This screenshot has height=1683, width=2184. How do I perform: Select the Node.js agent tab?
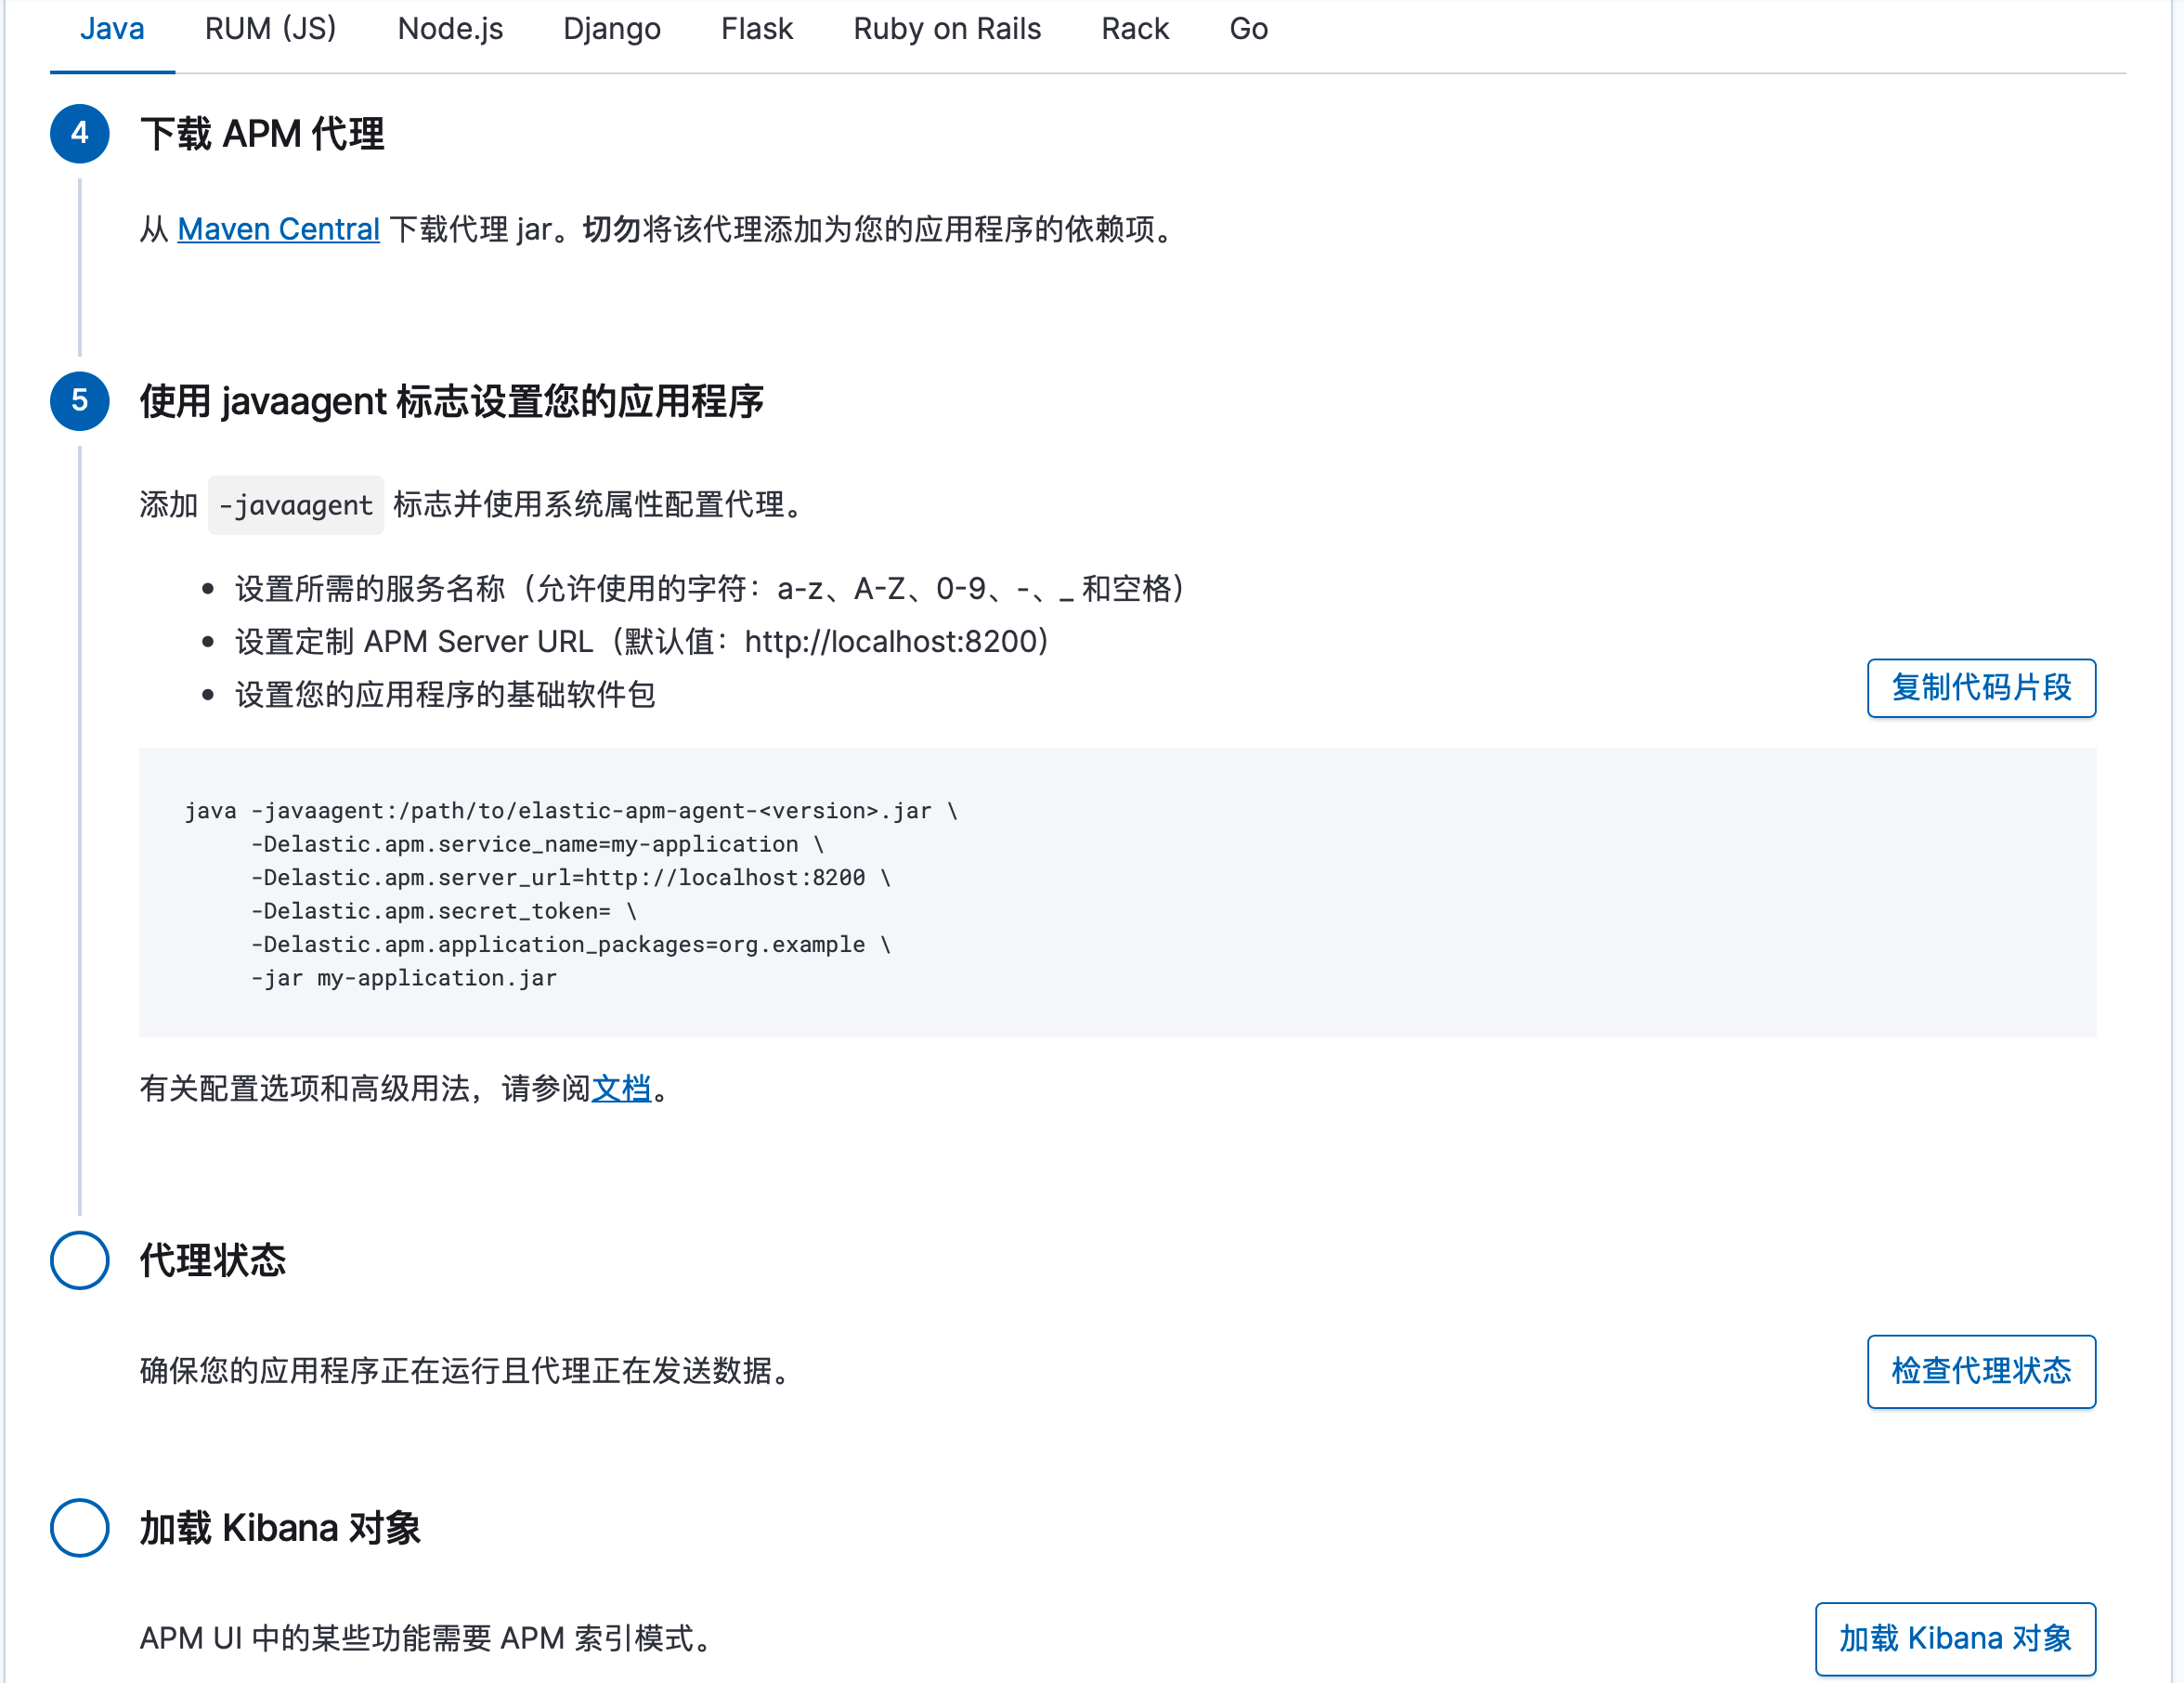pyautogui.click(x=450, y=29)
